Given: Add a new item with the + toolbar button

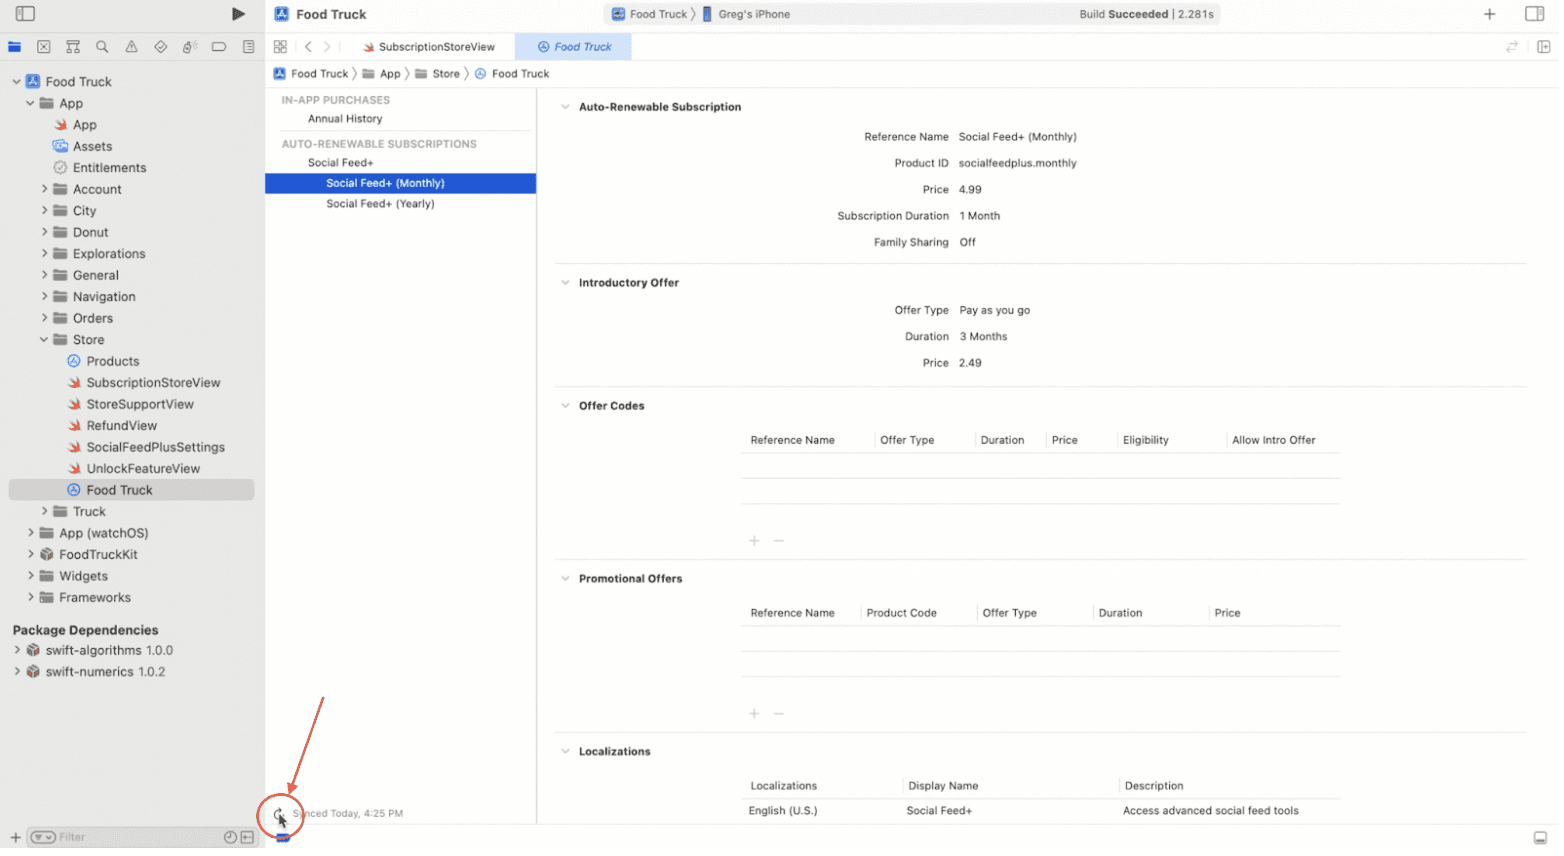Looking at the screenshot, I should (x=1488, y=14).
